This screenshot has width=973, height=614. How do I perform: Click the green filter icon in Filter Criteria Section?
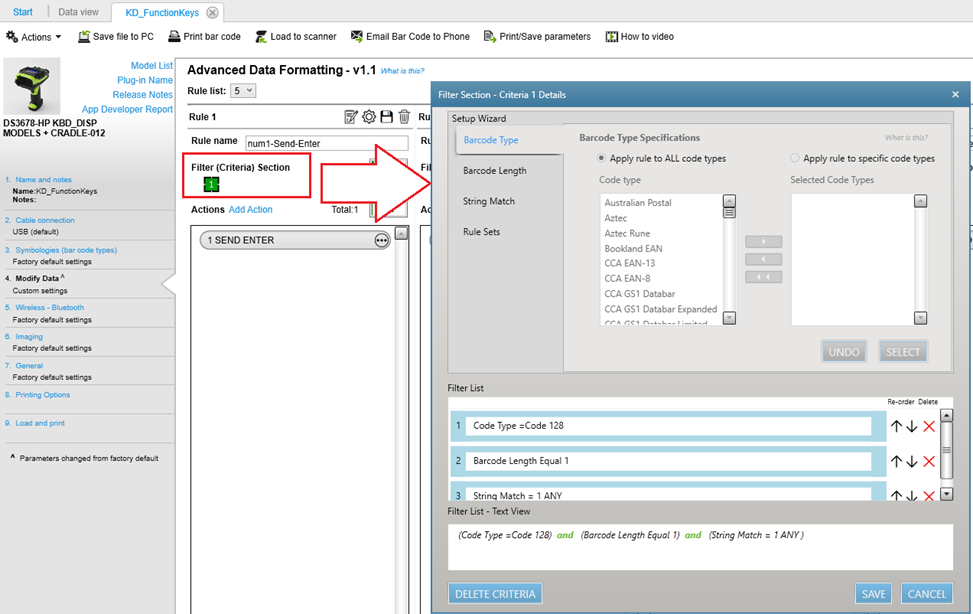(211, 185)
